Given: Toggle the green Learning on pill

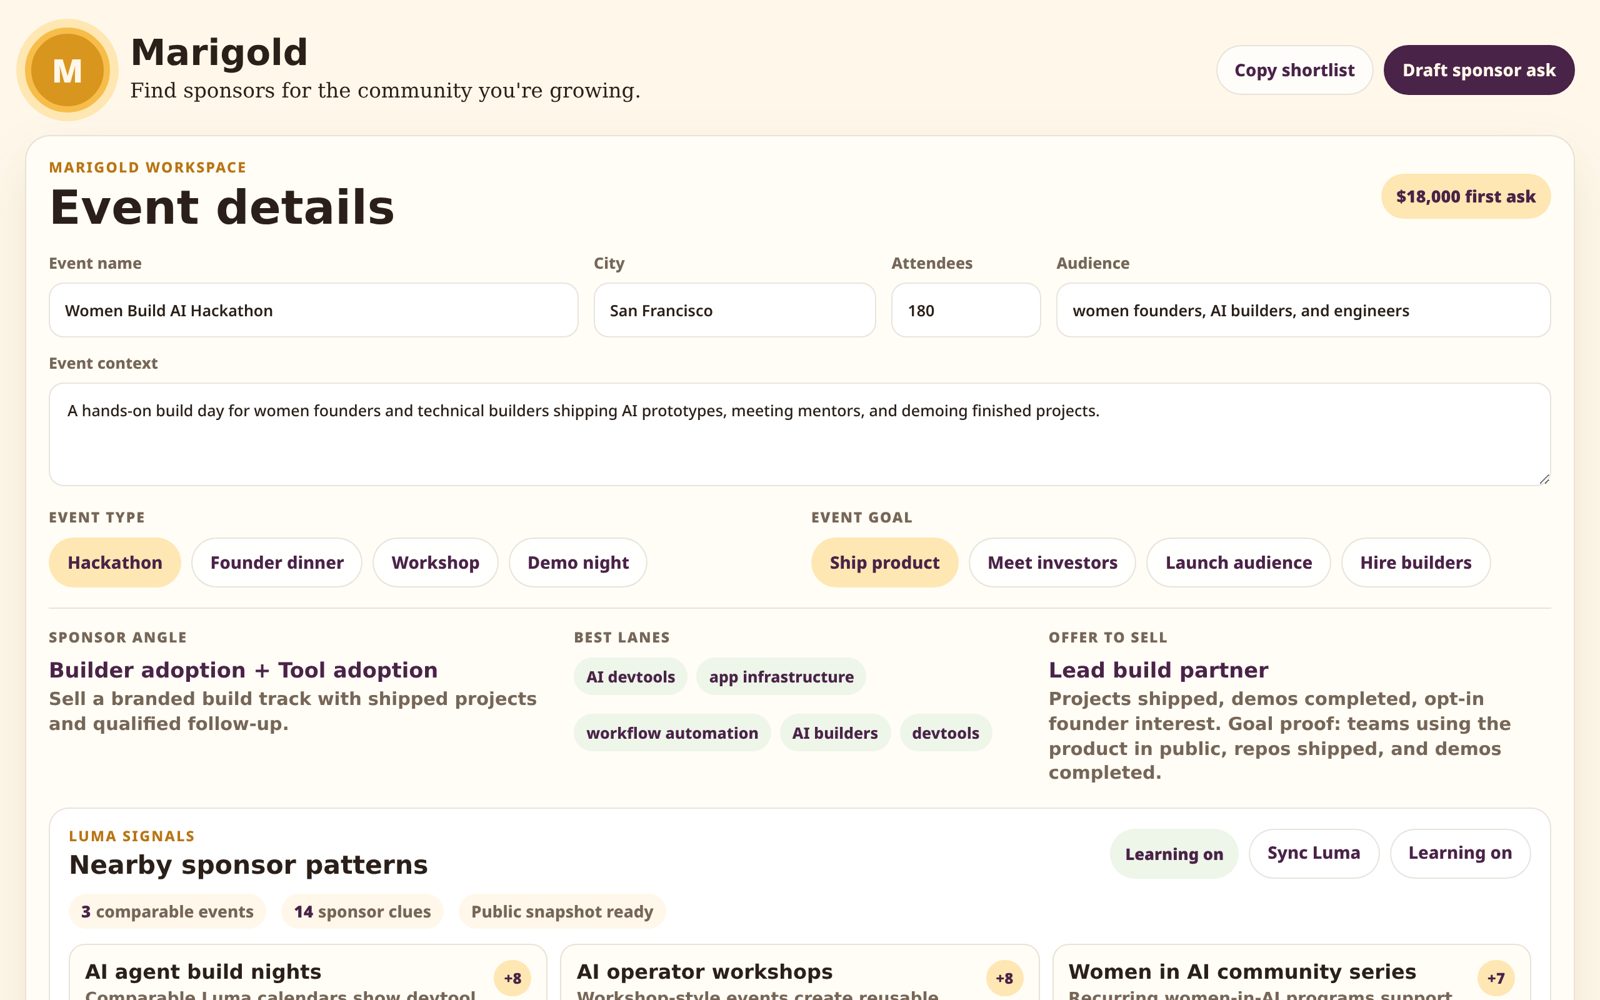Looking at the screenshot, I should coord(1174,854).
